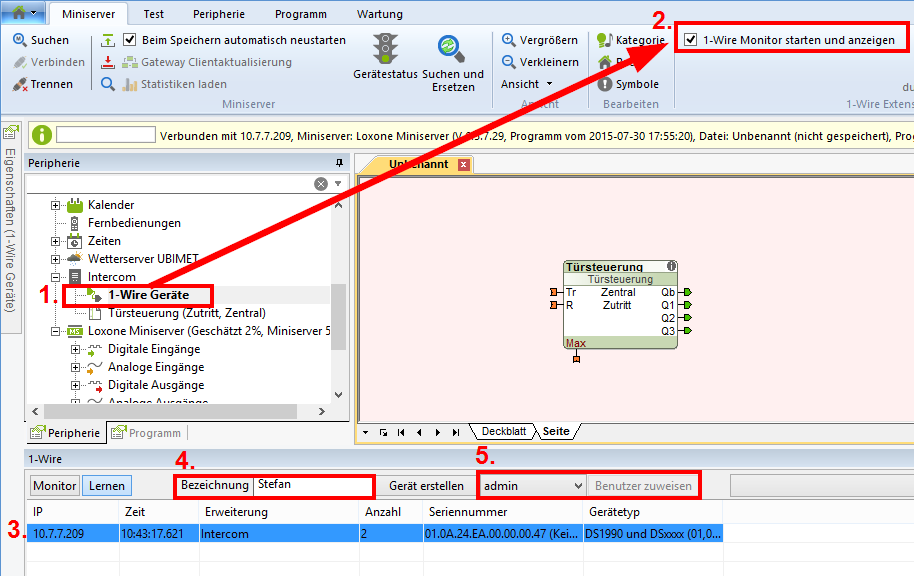Click the Trennen disconnect icon
The height and width of the screenshot is (576, 914).
pos(19,84)
